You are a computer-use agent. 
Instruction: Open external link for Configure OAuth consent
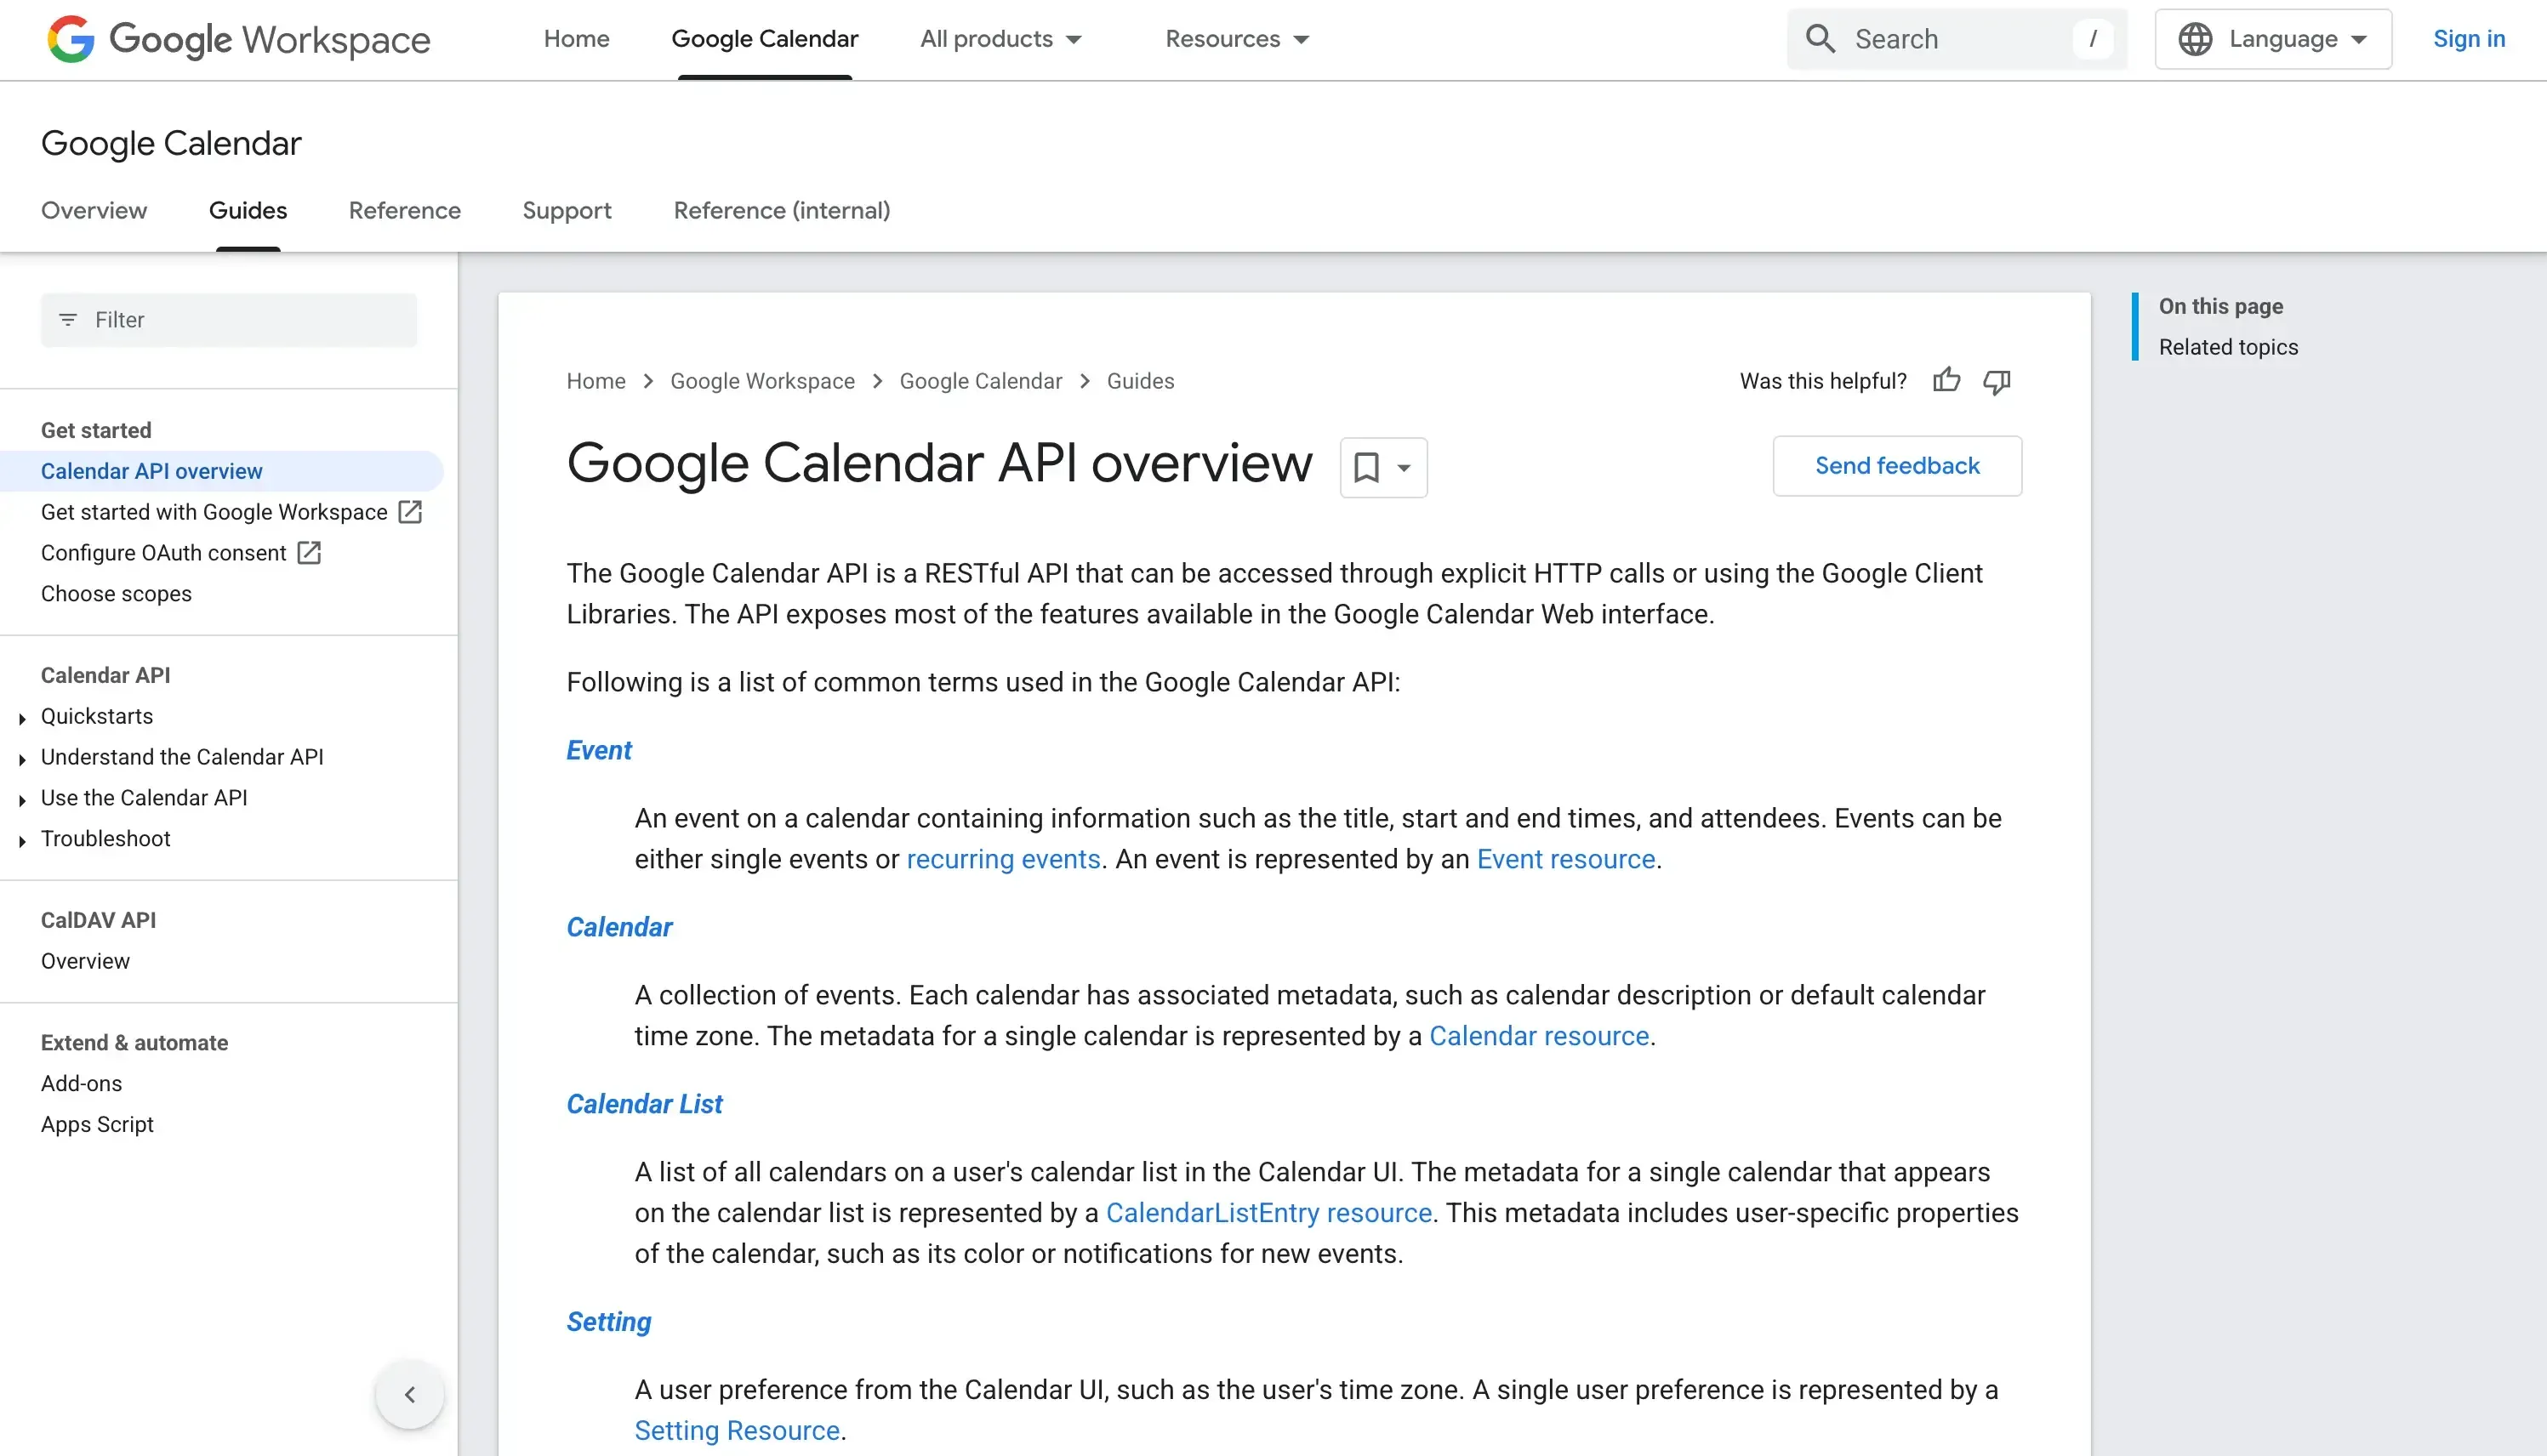tap(309, 552)
